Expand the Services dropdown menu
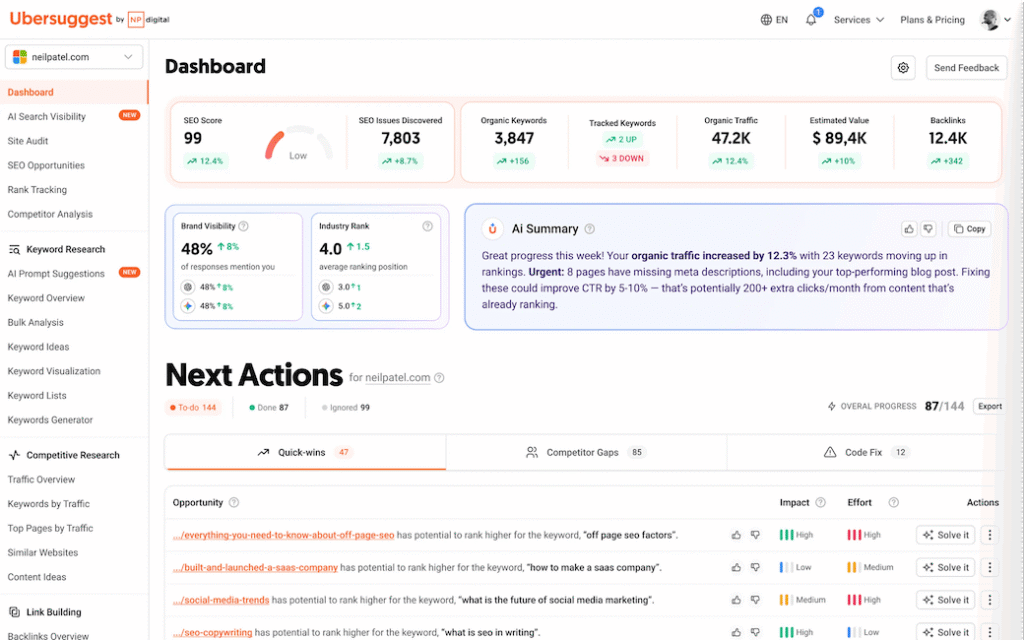This screenshot has height=640, width=1024. (x=859, y=20)
